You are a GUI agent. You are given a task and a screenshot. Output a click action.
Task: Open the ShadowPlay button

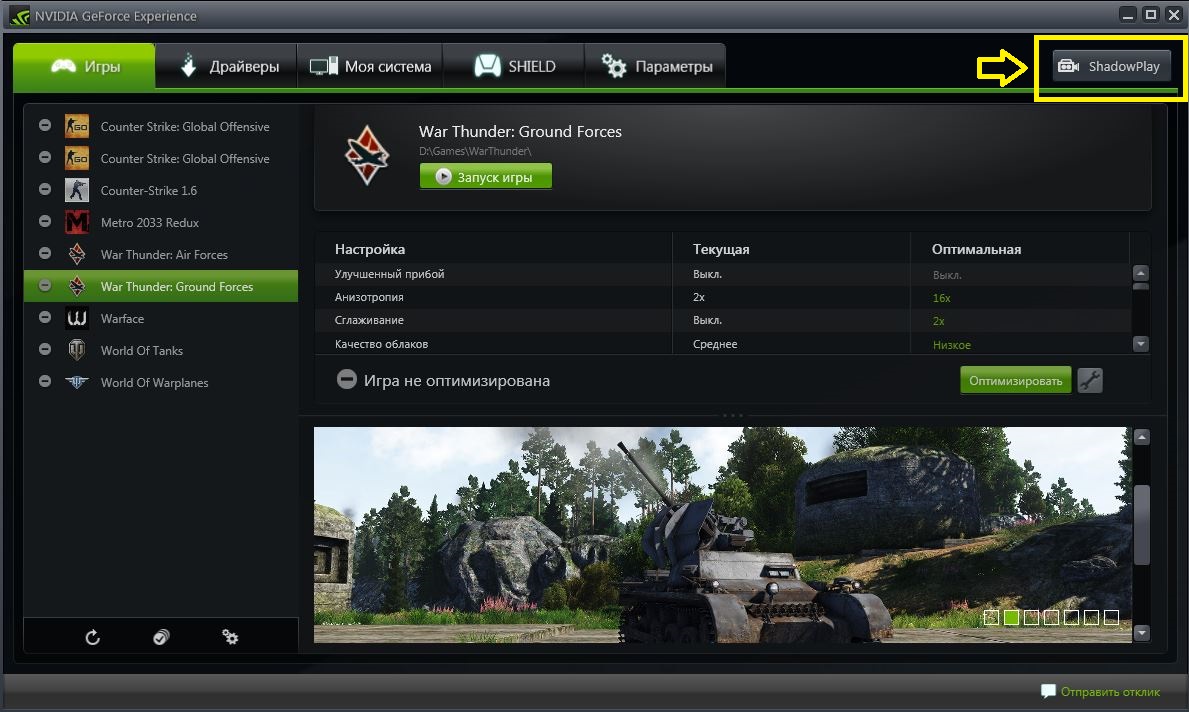coord(1110,66)
